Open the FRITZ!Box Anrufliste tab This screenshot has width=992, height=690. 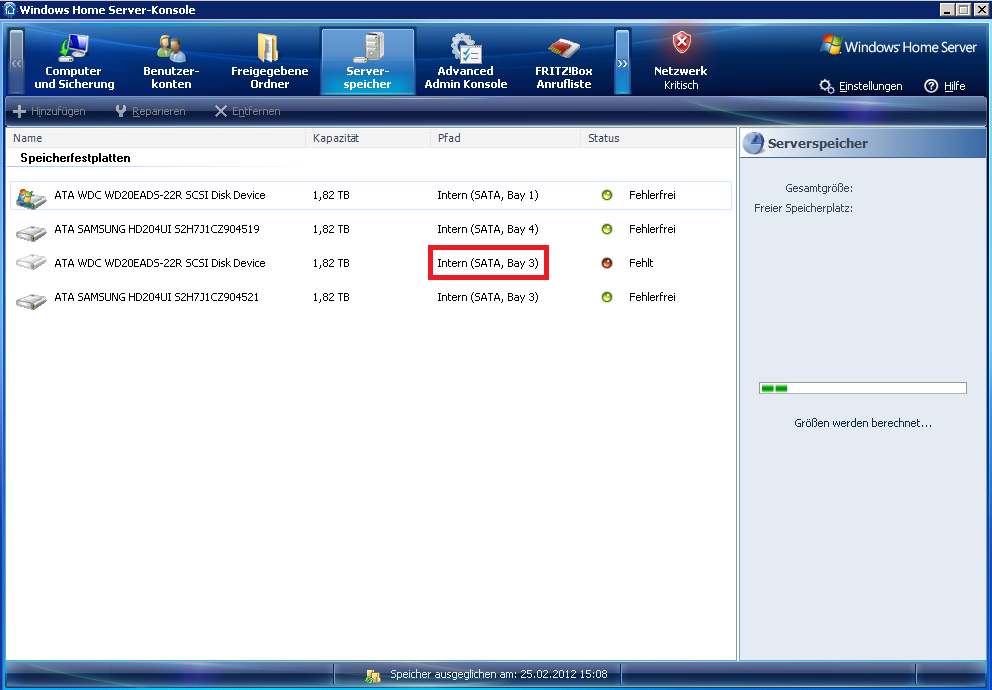point(564,61)
